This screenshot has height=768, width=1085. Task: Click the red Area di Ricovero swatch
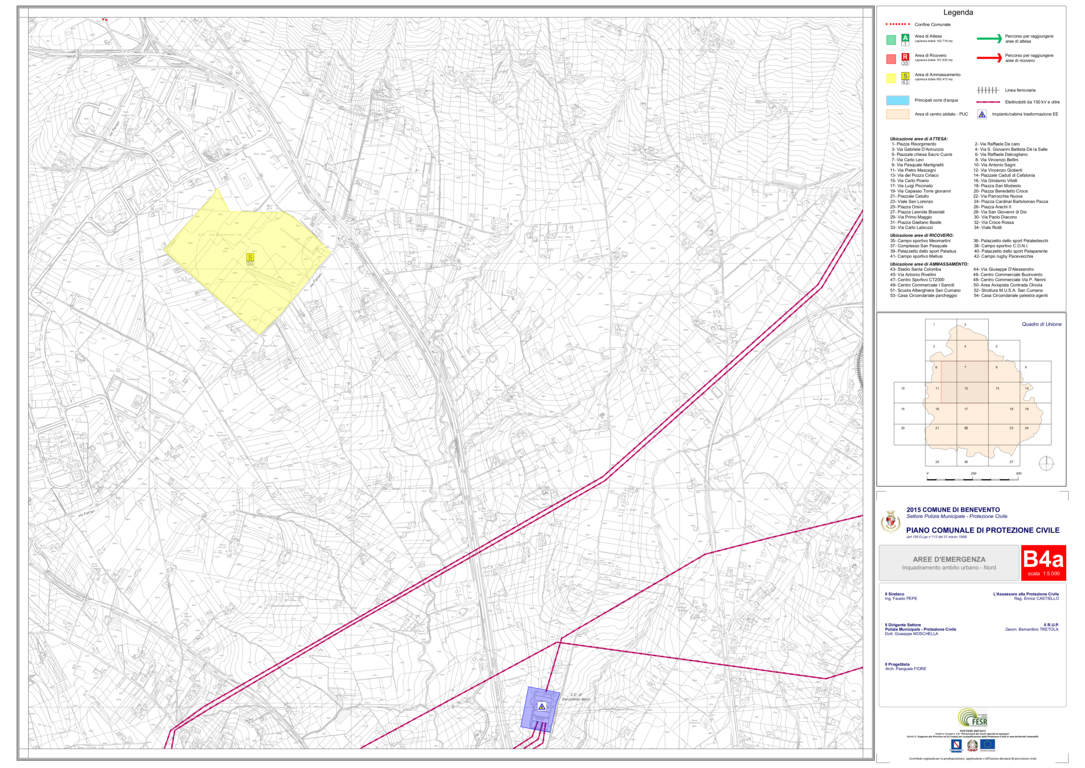click(x=891, y=60)
